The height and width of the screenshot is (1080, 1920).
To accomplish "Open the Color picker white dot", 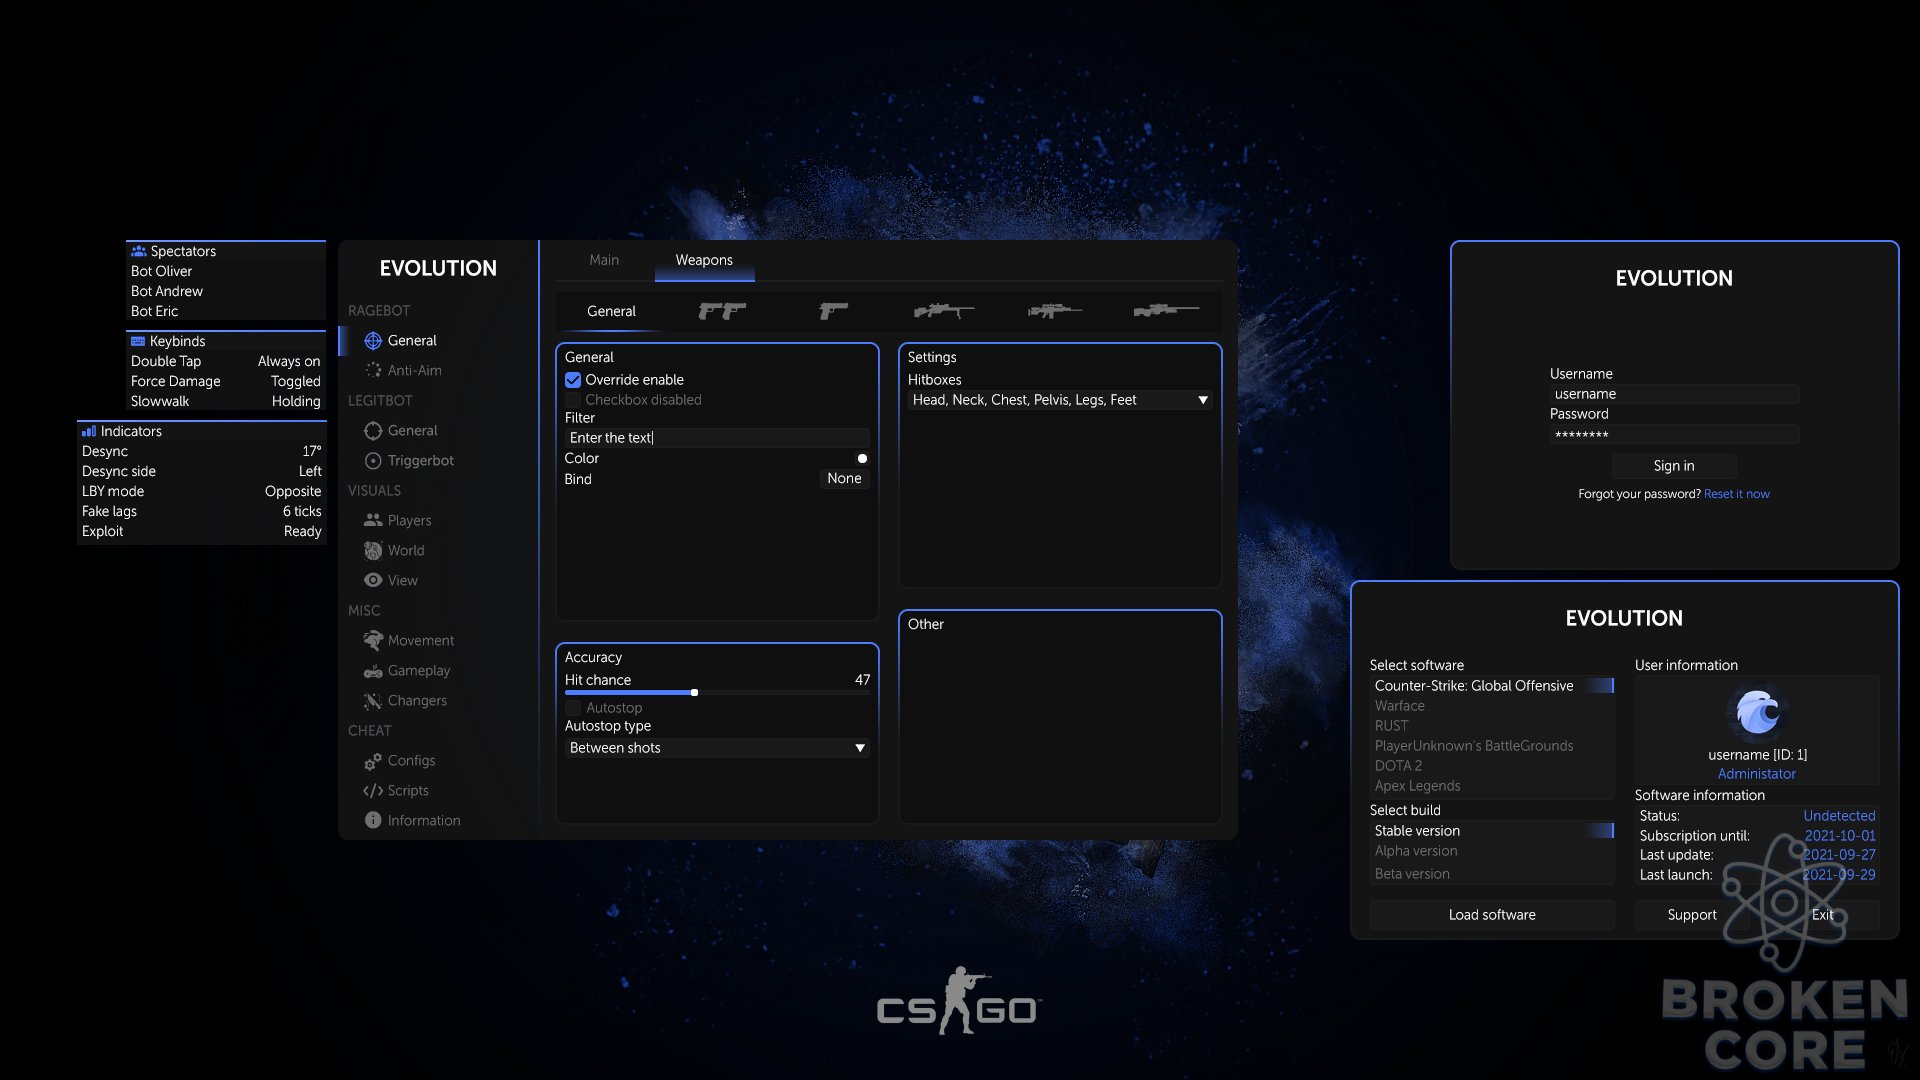I will (x=862, y=459).
